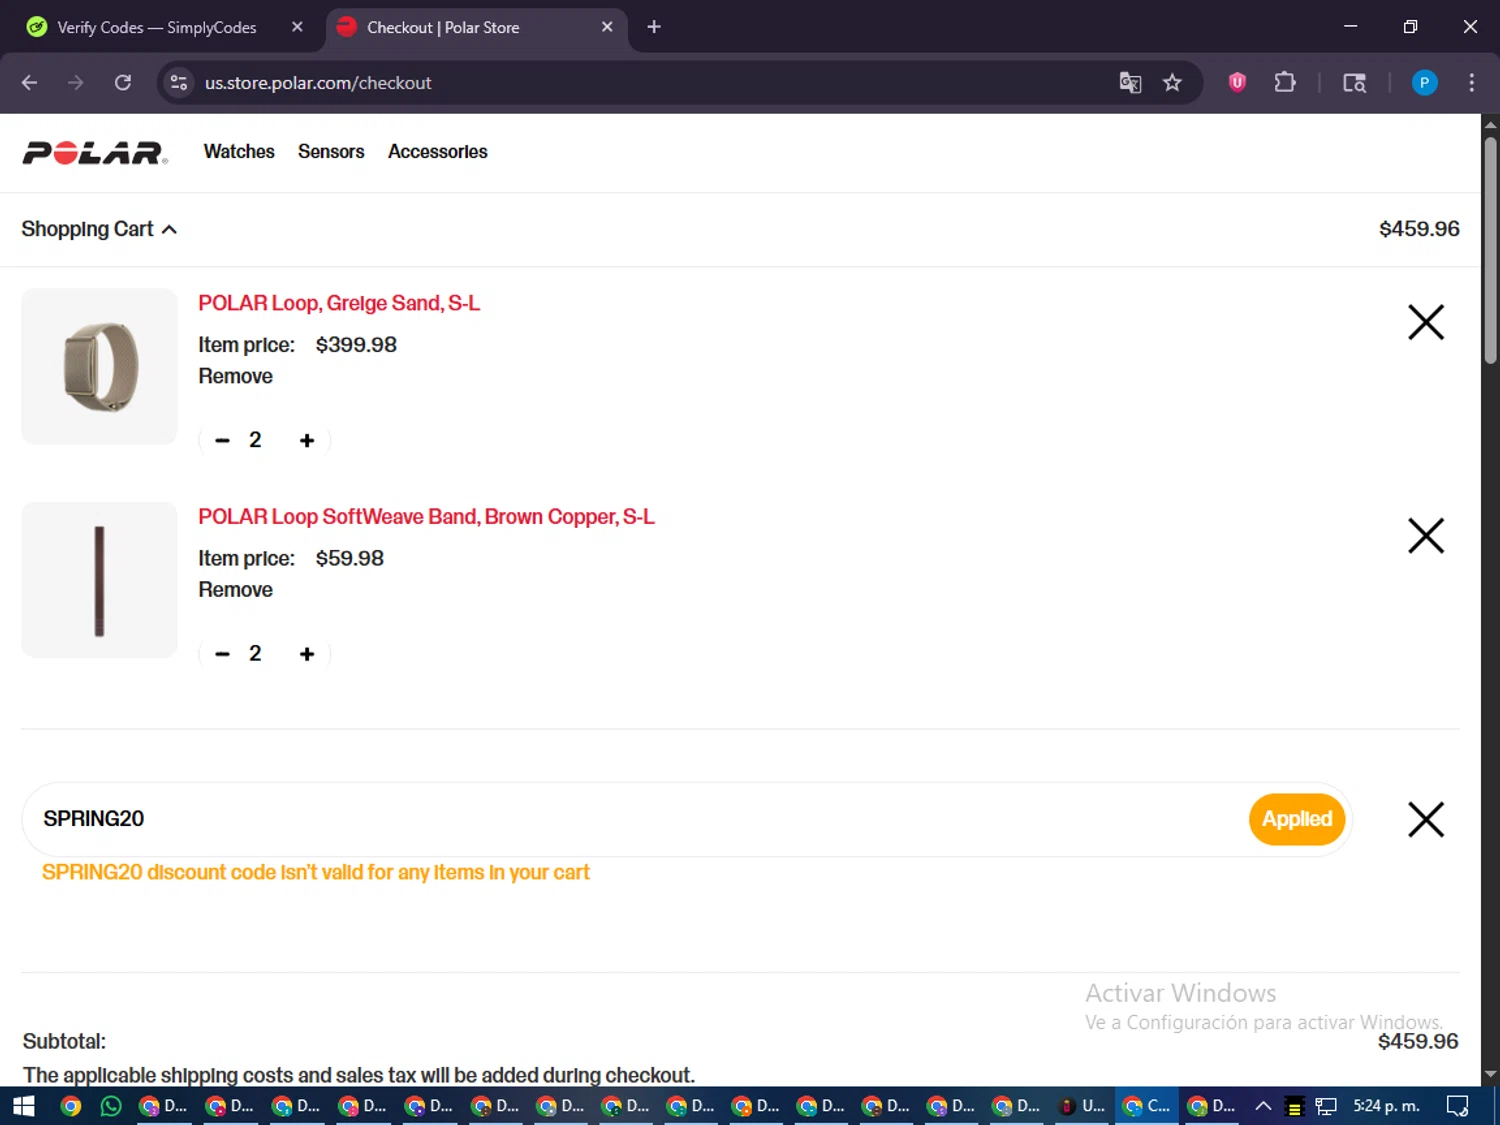Open the network icon in system tray
The image size is (1500, 1125).
coord(1326,1106)
